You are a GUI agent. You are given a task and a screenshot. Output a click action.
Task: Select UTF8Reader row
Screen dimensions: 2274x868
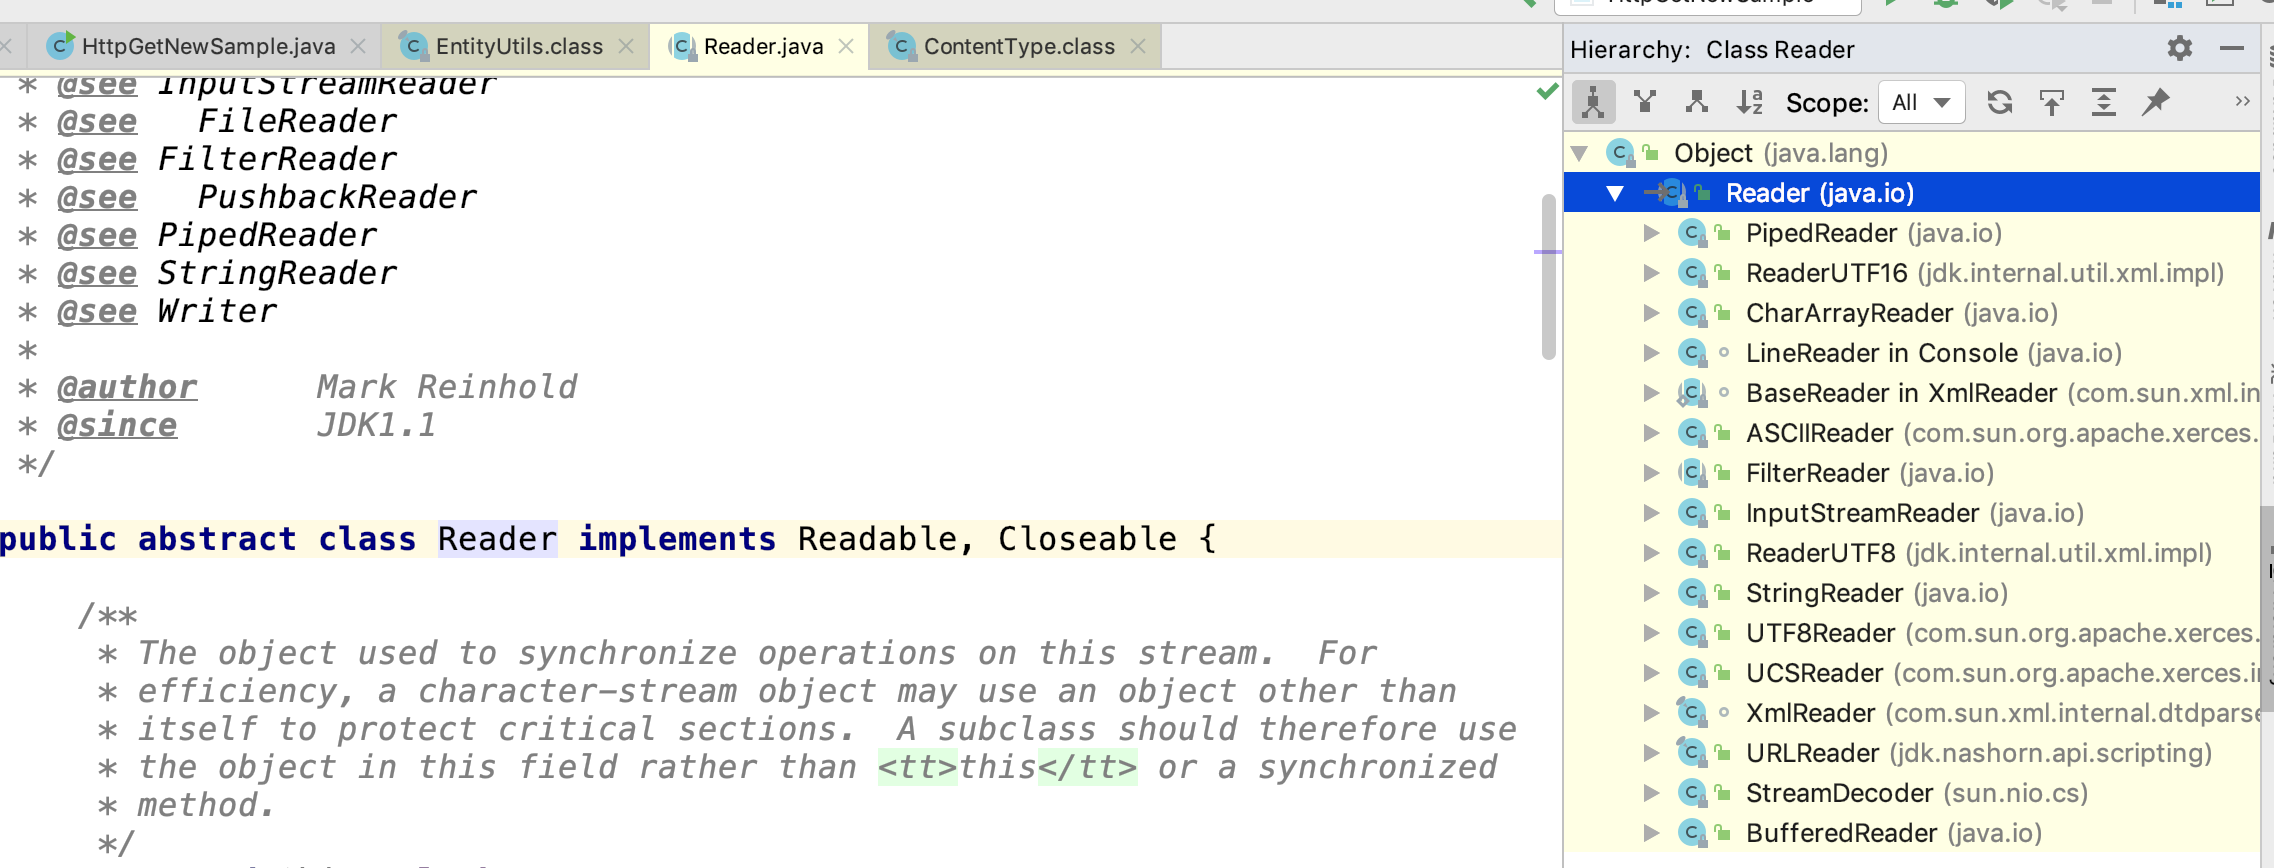click(1912, 633)
